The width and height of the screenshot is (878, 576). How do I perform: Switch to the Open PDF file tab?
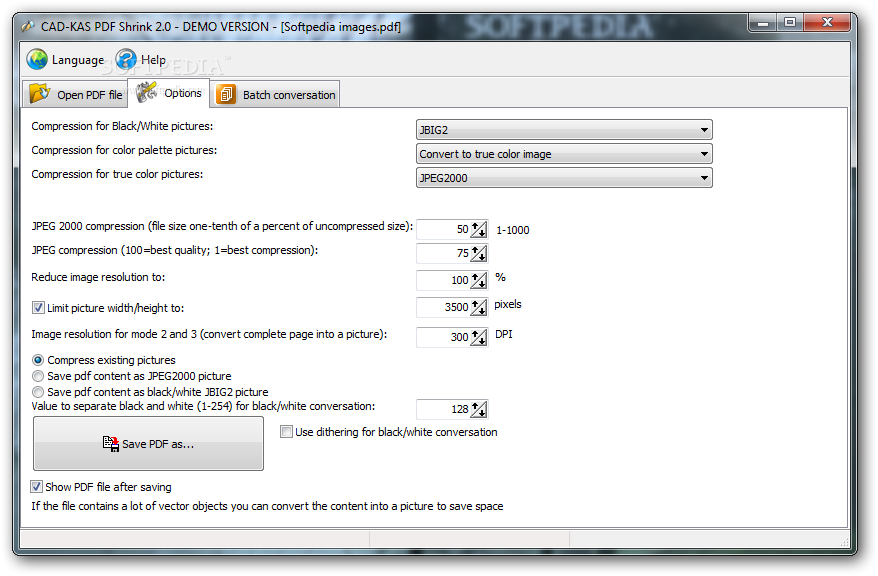point(76,94)
